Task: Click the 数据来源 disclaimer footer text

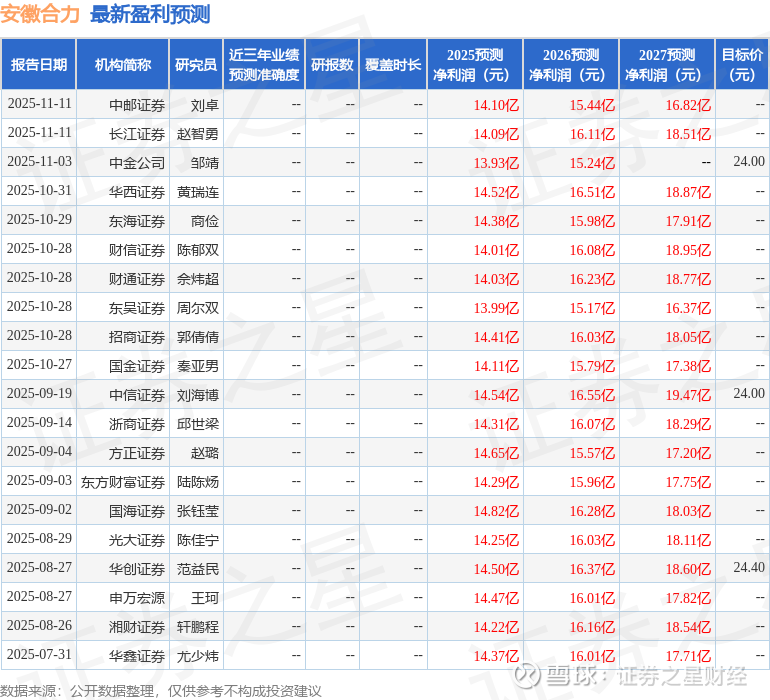Action: 161,691
